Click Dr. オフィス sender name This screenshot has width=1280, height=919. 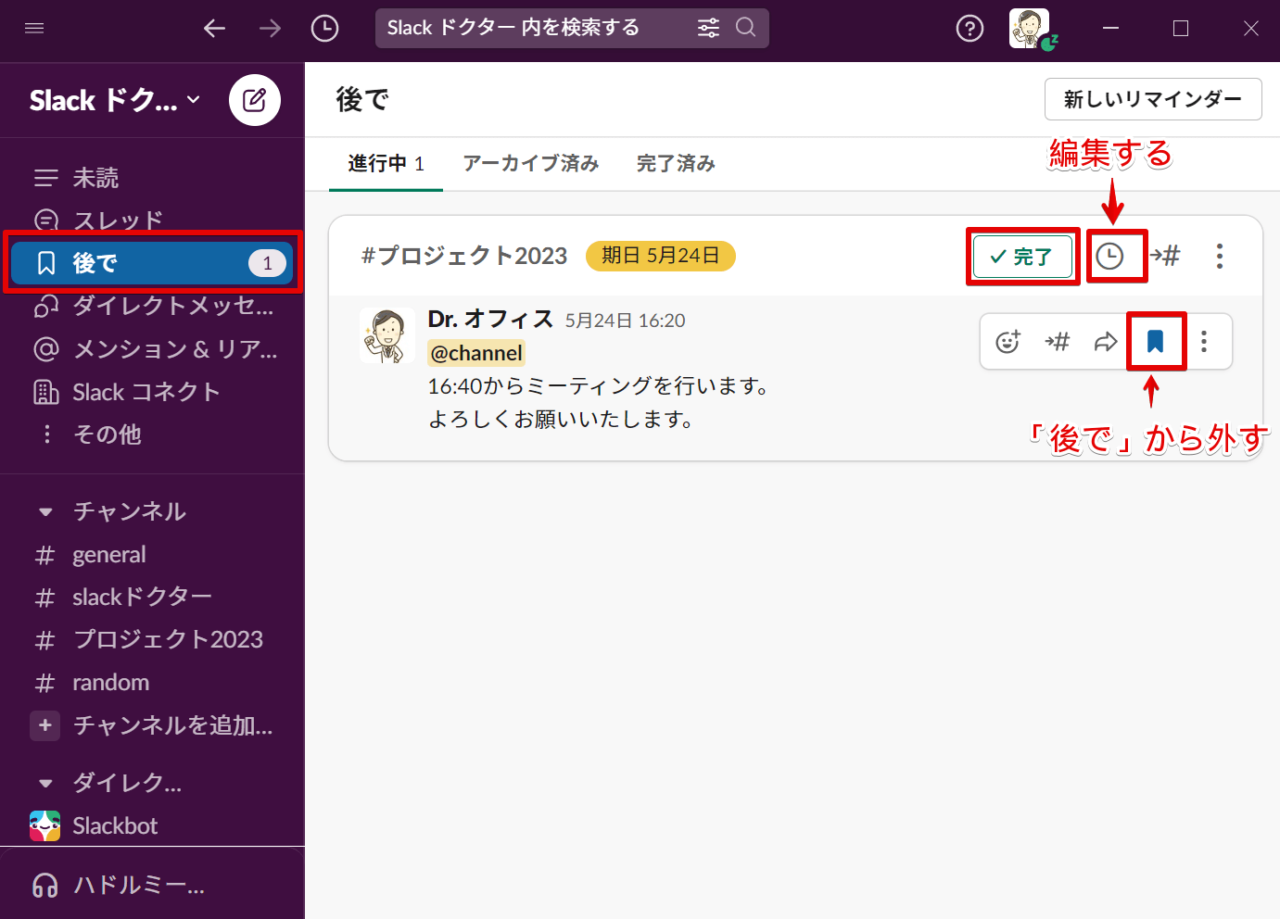490,319
